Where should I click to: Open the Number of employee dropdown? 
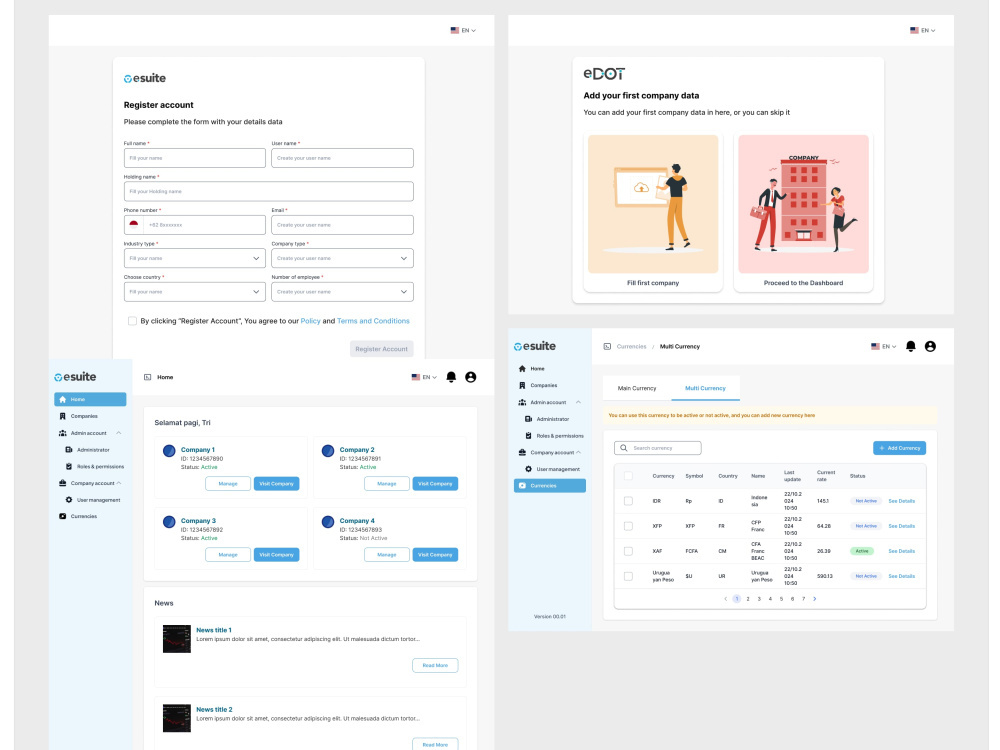(342, 292)
